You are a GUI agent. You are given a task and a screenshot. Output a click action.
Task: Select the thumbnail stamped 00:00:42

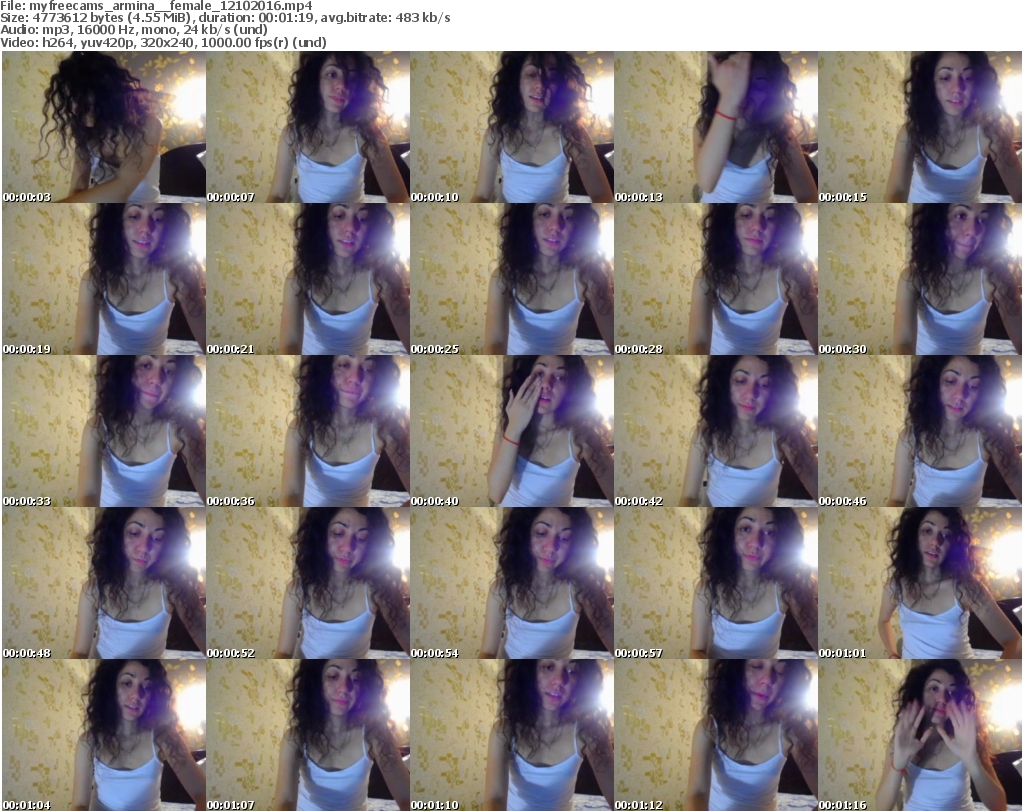[716, 431]
